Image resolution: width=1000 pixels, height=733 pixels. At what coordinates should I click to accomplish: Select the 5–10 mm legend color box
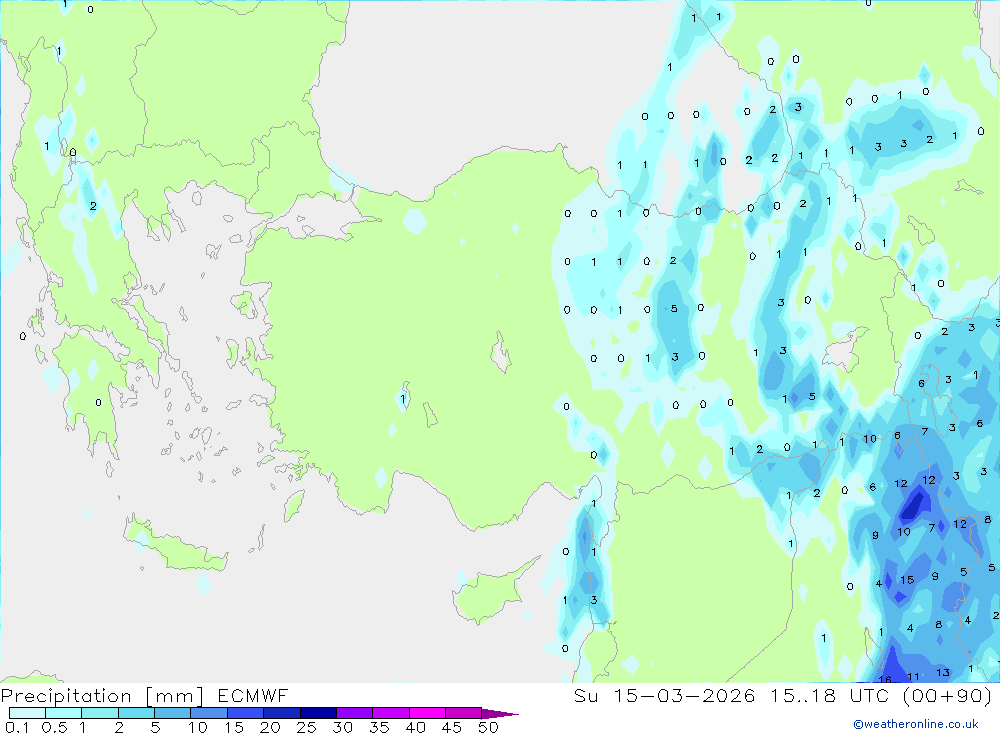click(x=173, y=713)
